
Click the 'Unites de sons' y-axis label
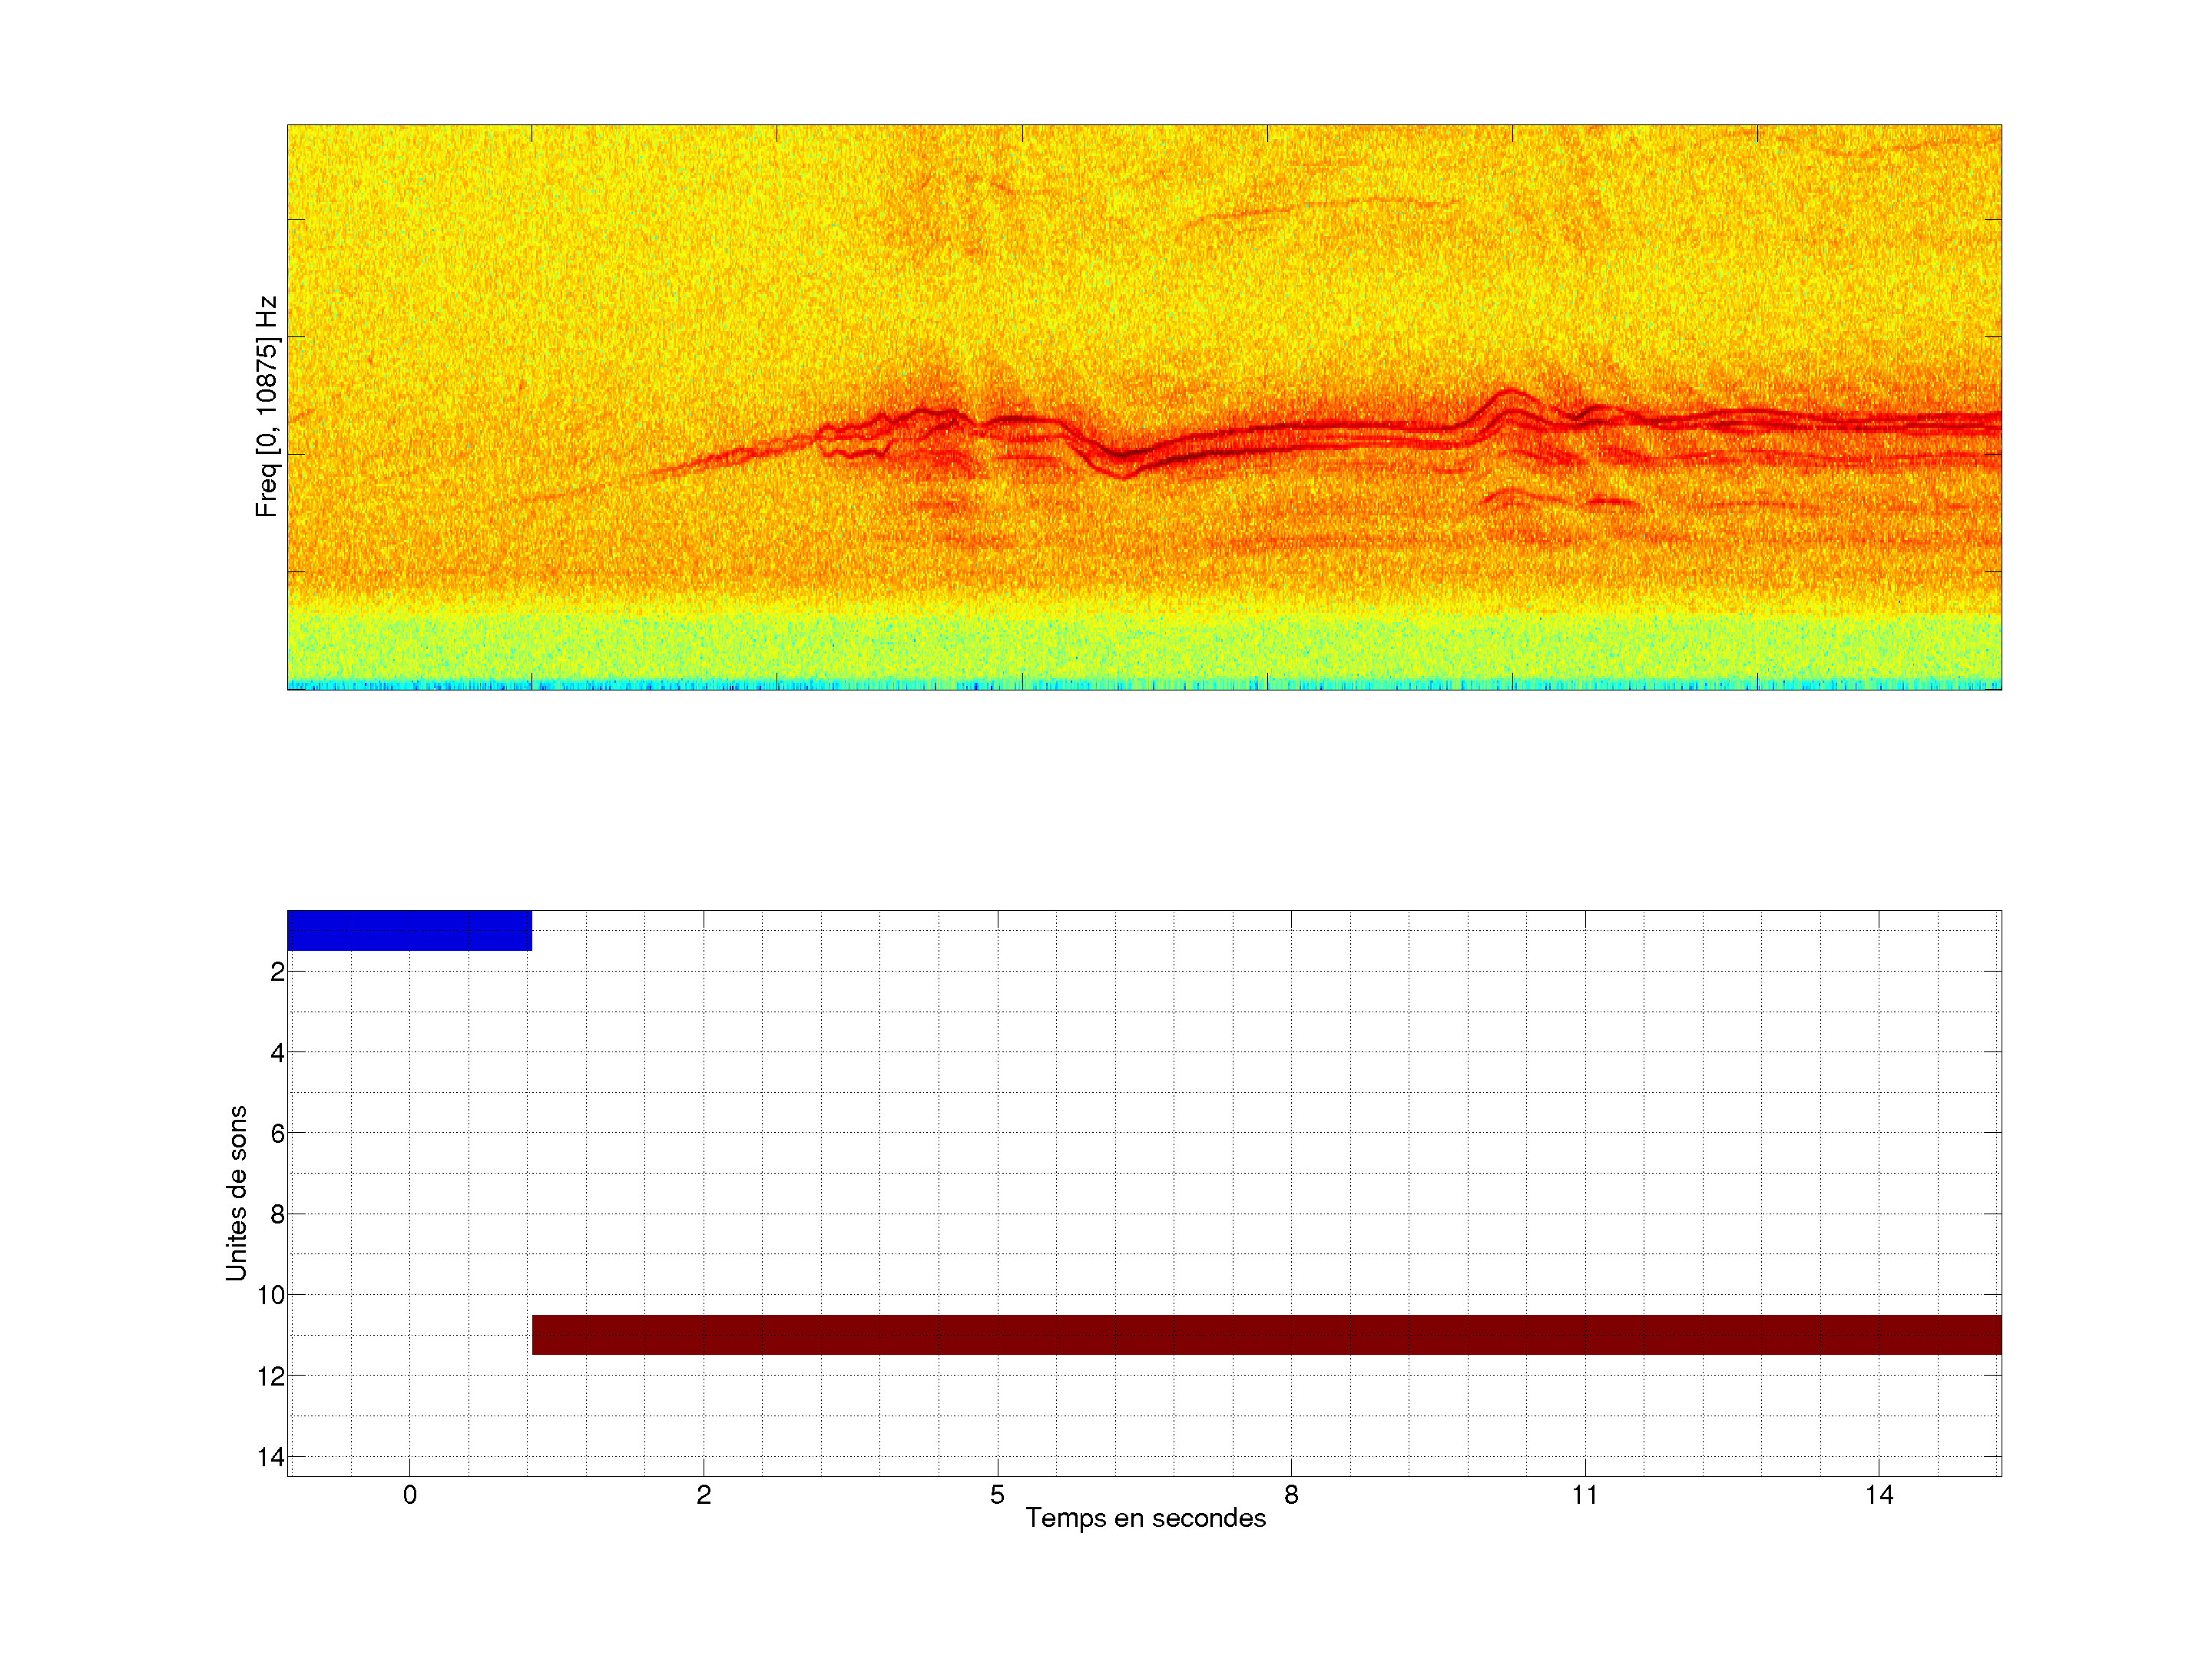click(236, 1193)
